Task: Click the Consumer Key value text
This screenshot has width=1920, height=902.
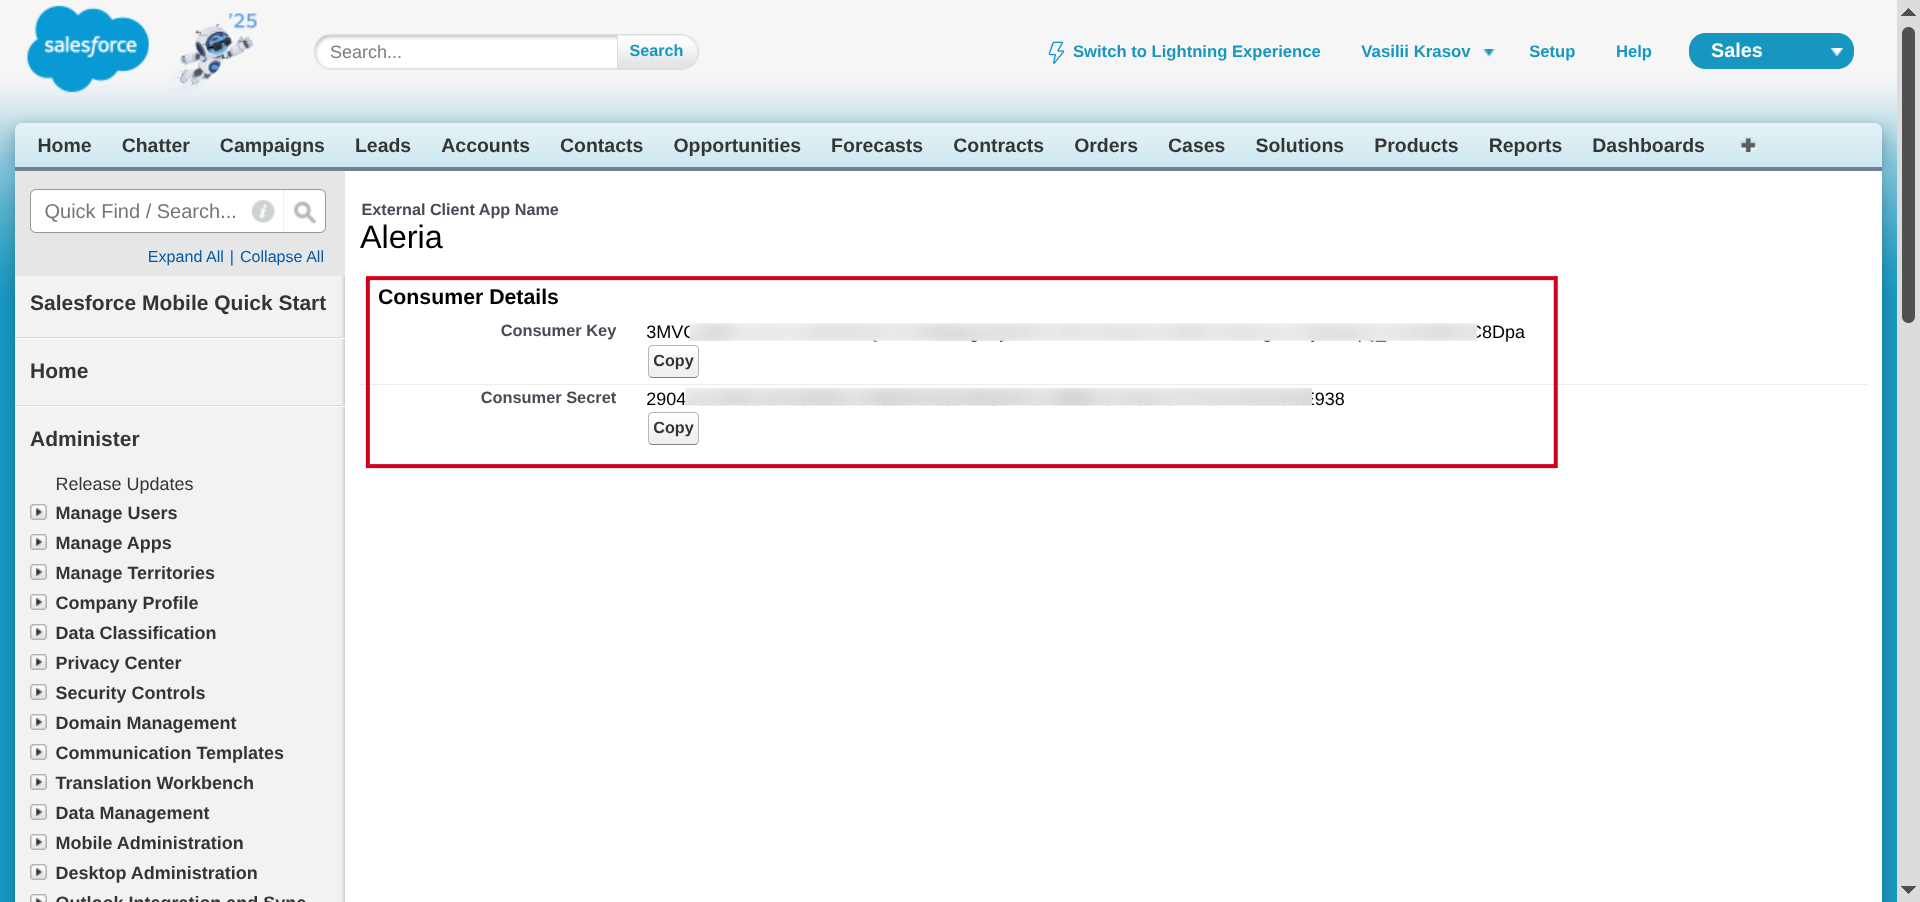Action: click(x=1085, y=332)
